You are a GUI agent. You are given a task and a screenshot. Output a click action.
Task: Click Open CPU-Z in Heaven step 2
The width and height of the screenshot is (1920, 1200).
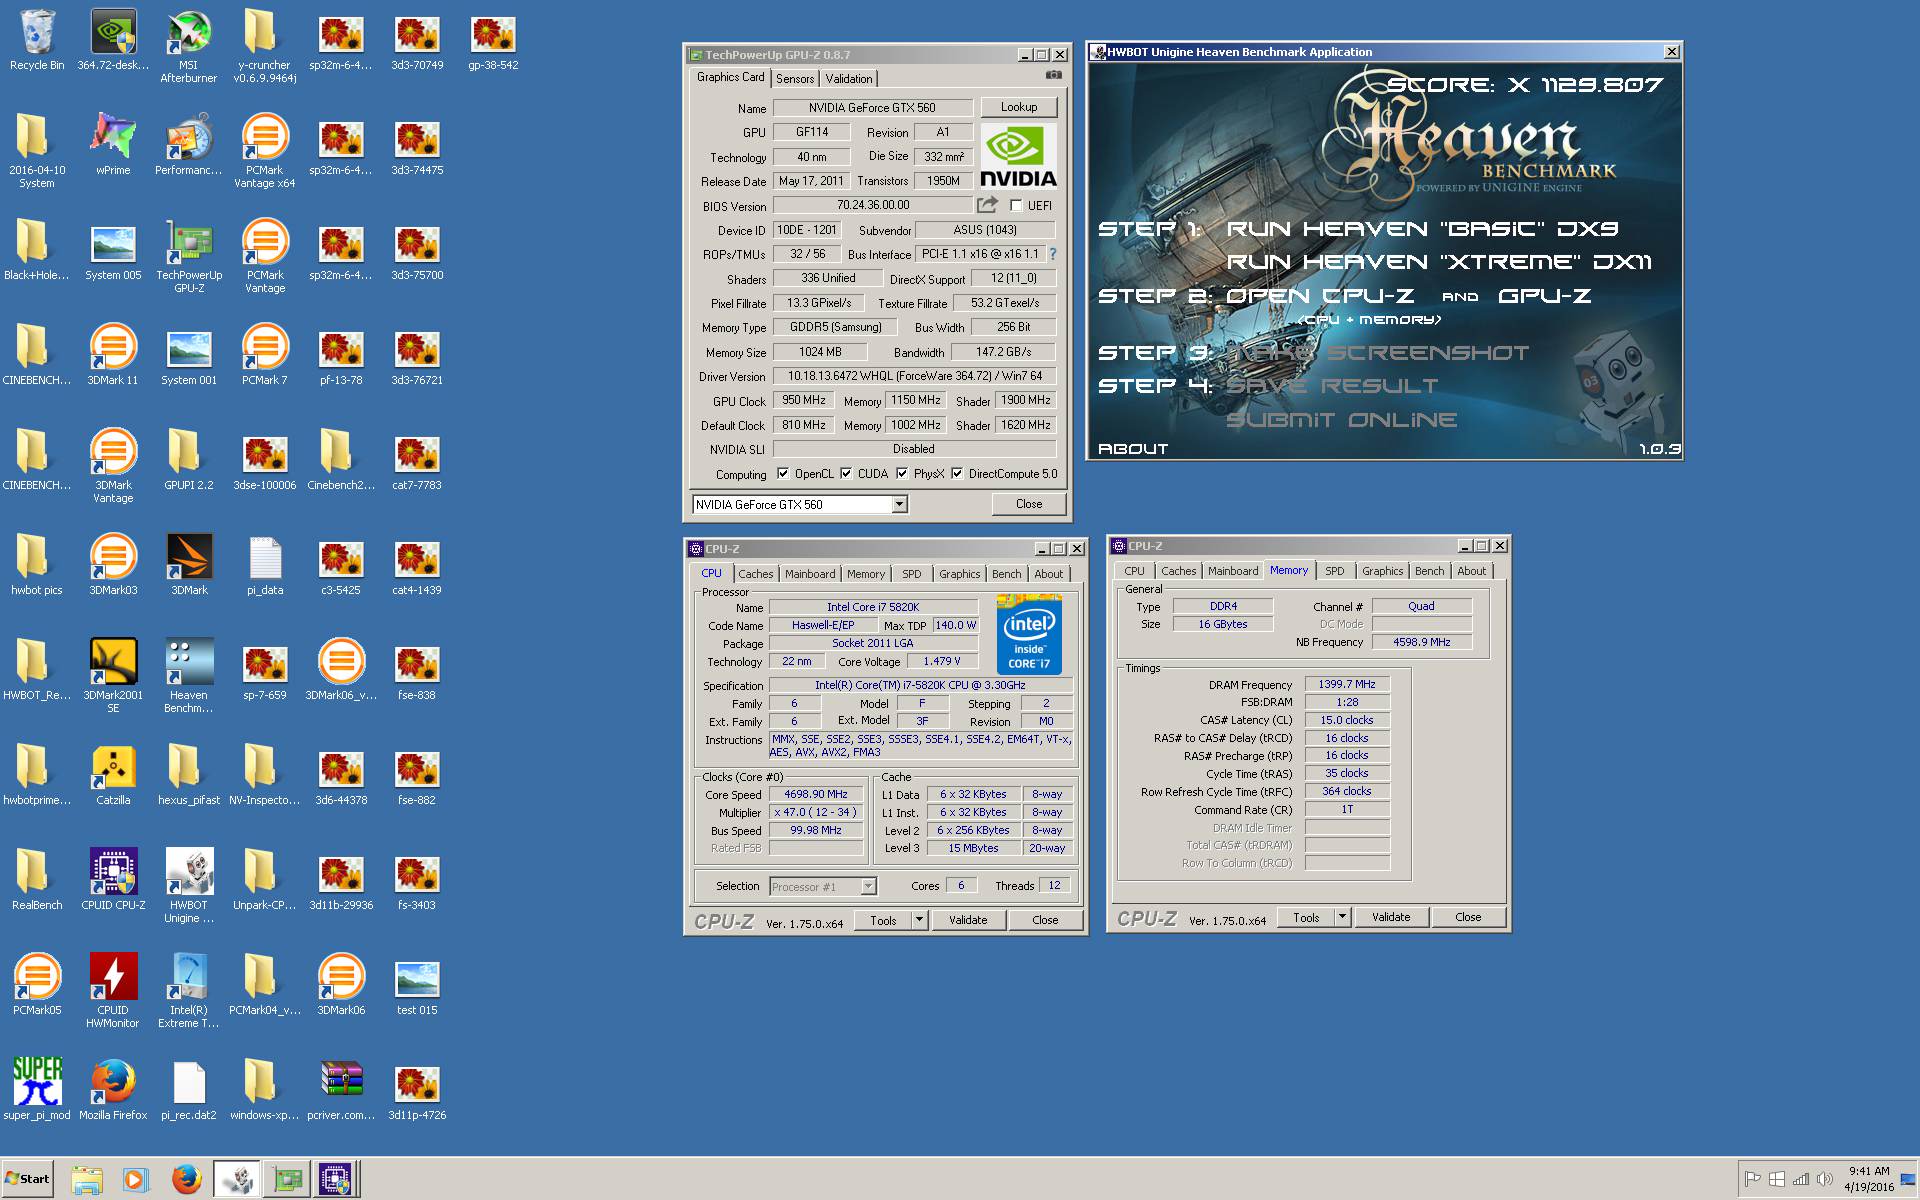point(1320,296)
